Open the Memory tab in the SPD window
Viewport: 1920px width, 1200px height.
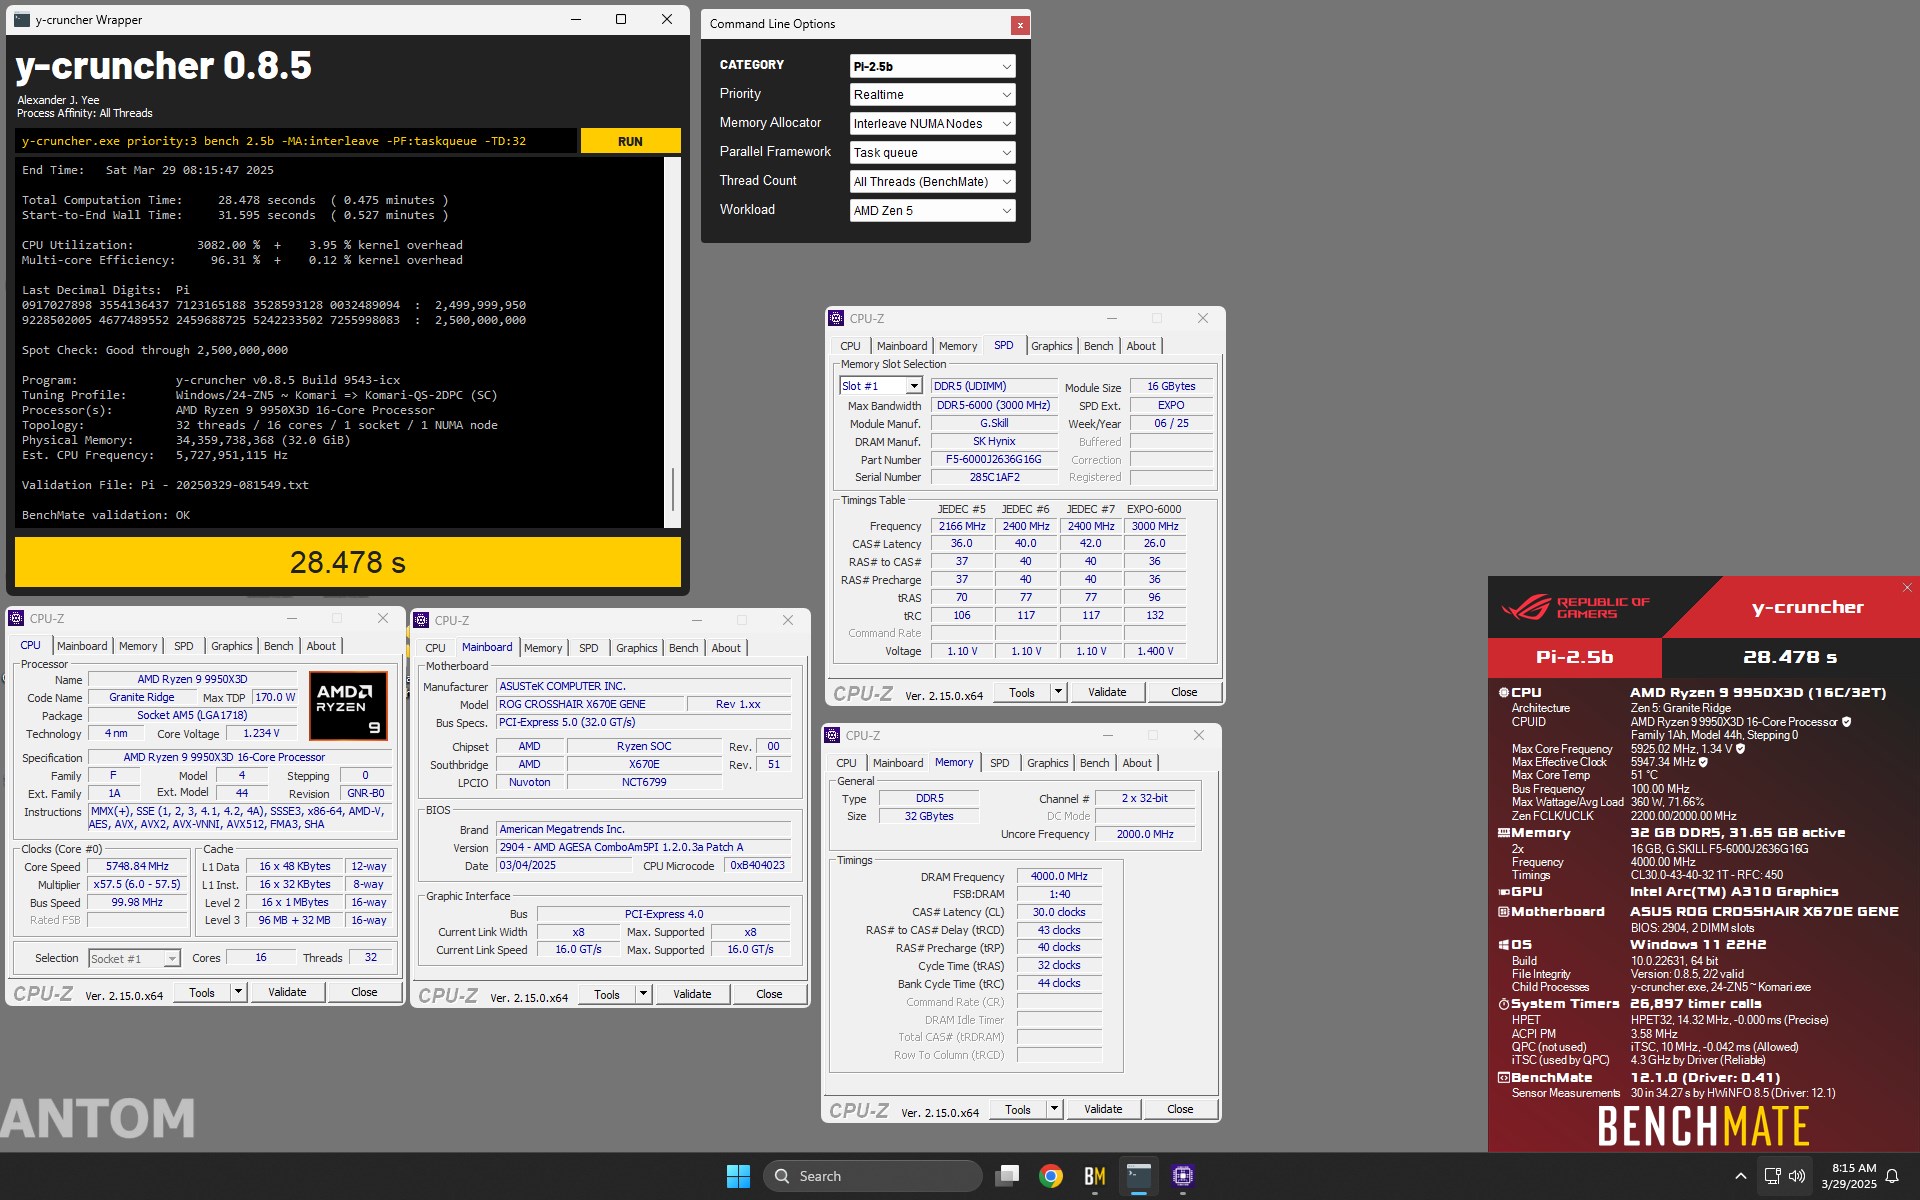pyautogui.click(x=958, y=346)
